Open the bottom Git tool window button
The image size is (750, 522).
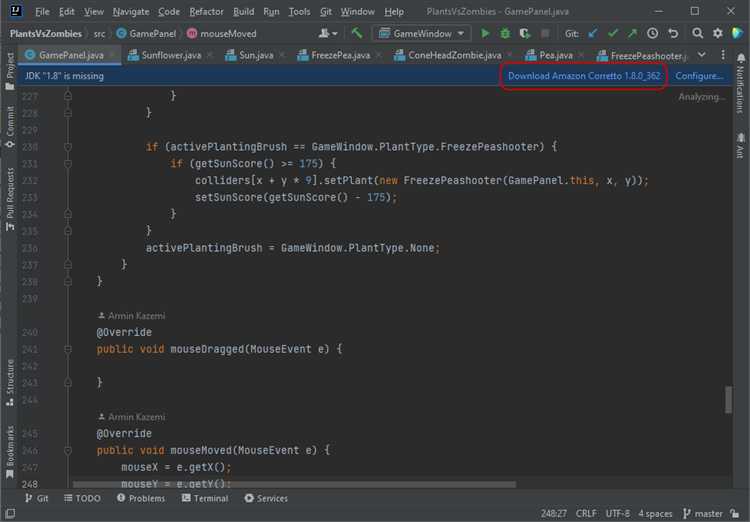pyautogui.click(x=36, y=498)
